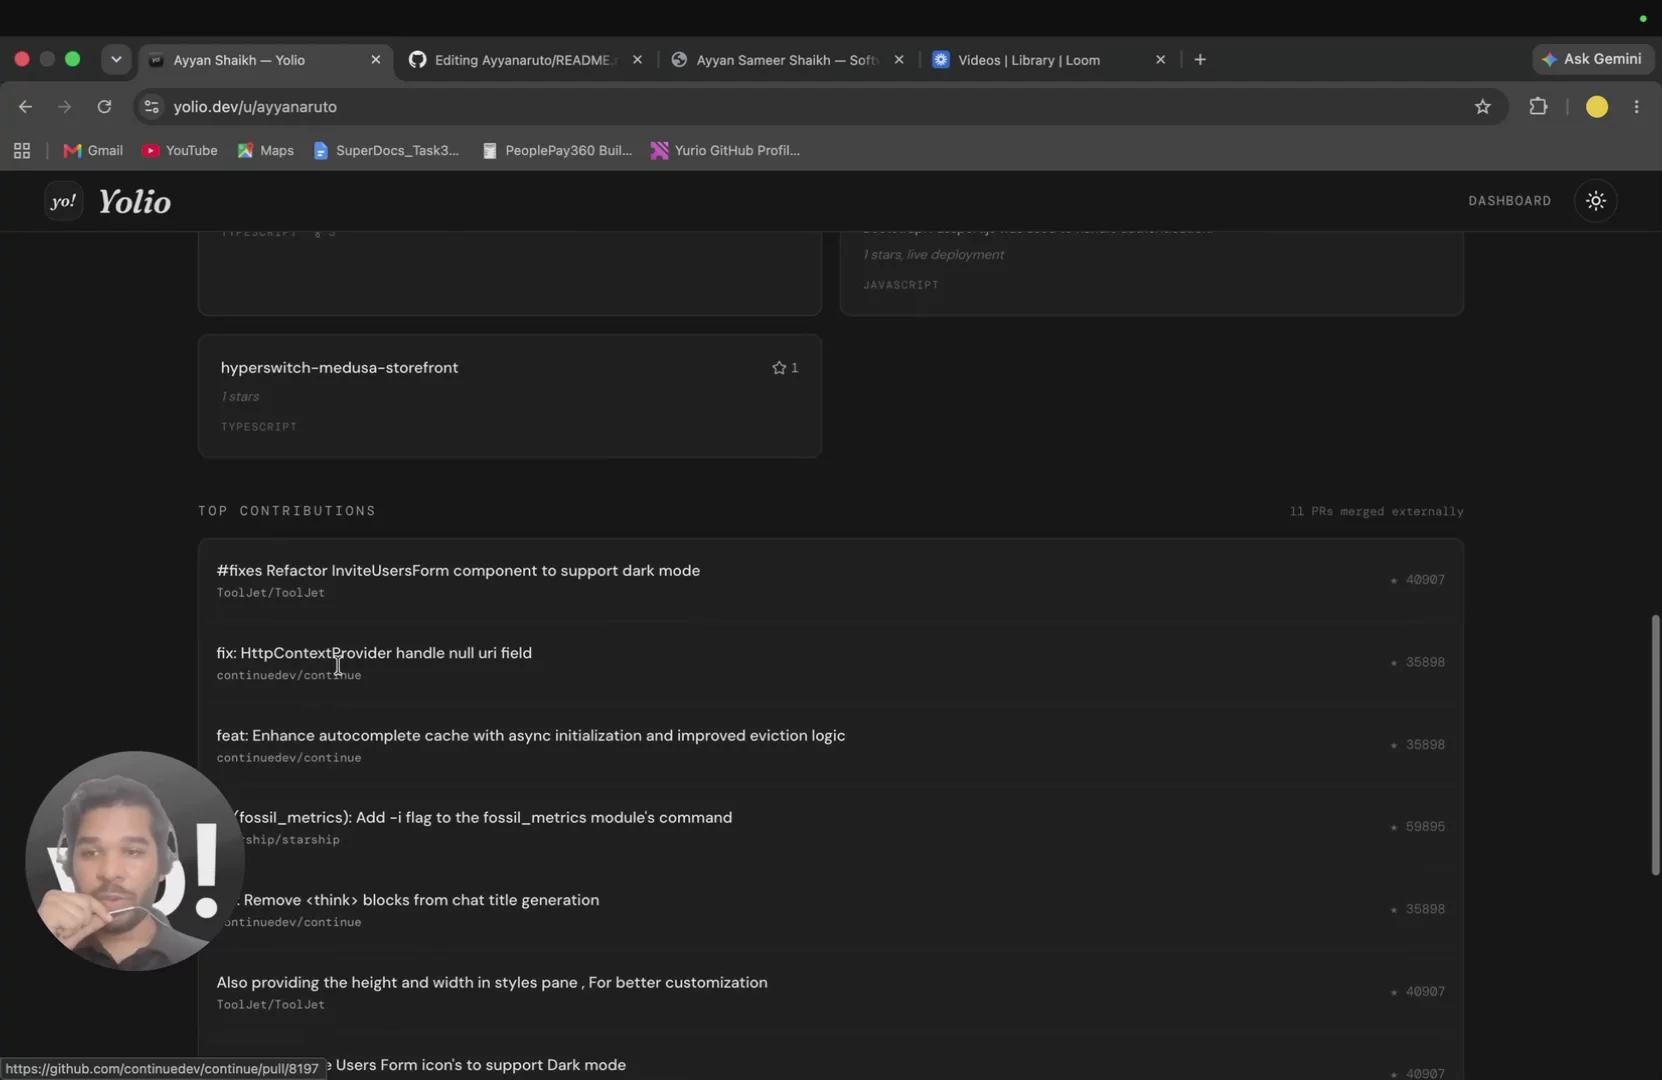Click the Ask Gemini button
Screen dimensions: 1662x1080
[1592, 59]
